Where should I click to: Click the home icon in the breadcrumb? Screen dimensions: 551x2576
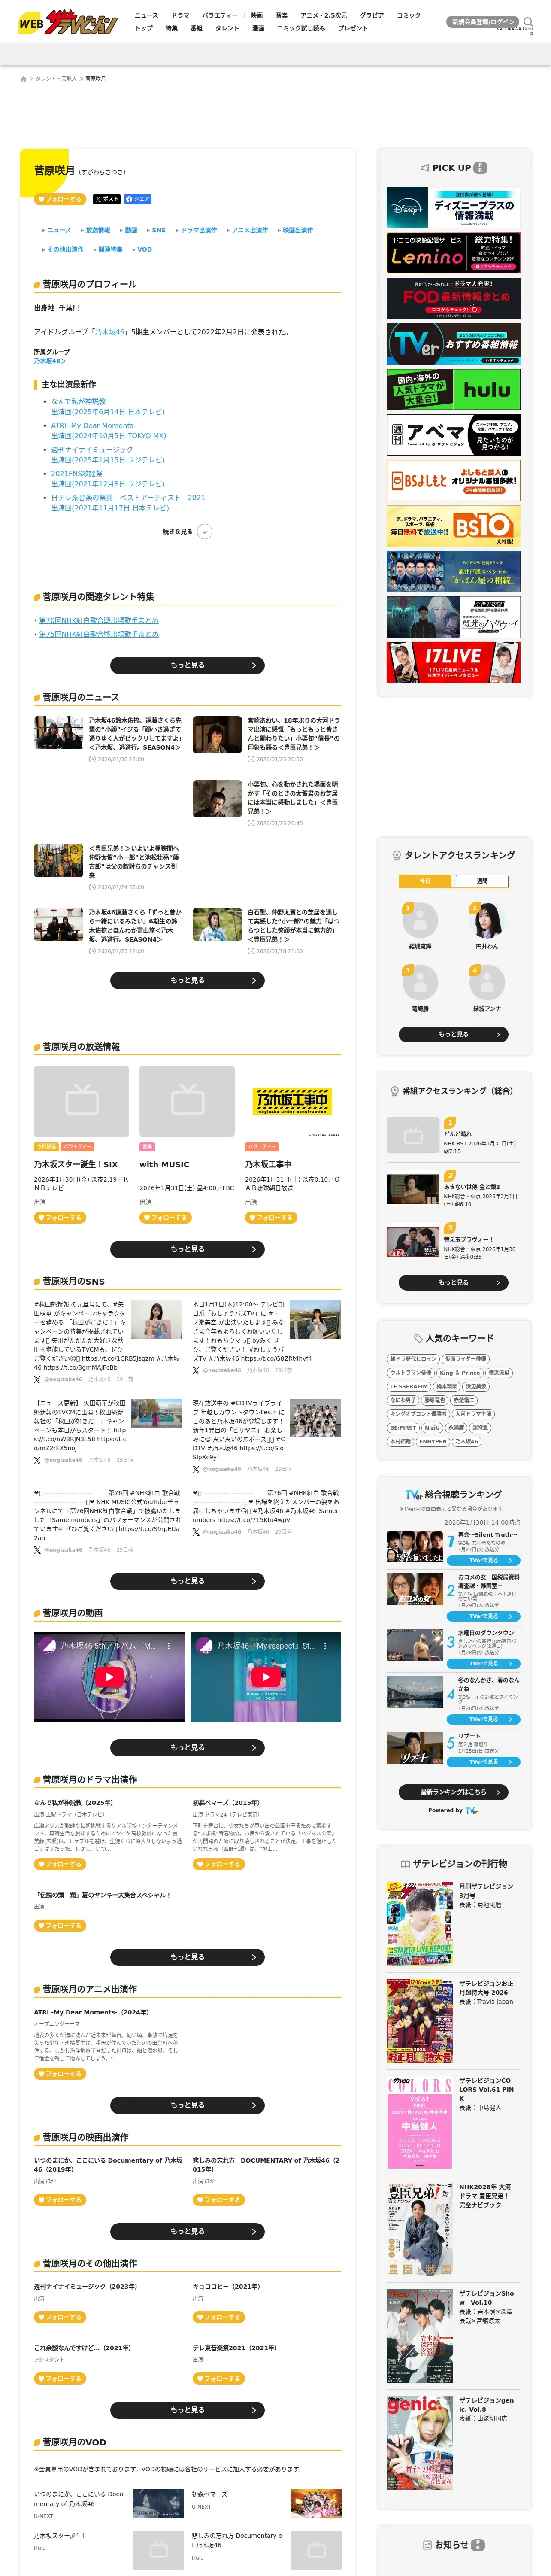(23, 78)
